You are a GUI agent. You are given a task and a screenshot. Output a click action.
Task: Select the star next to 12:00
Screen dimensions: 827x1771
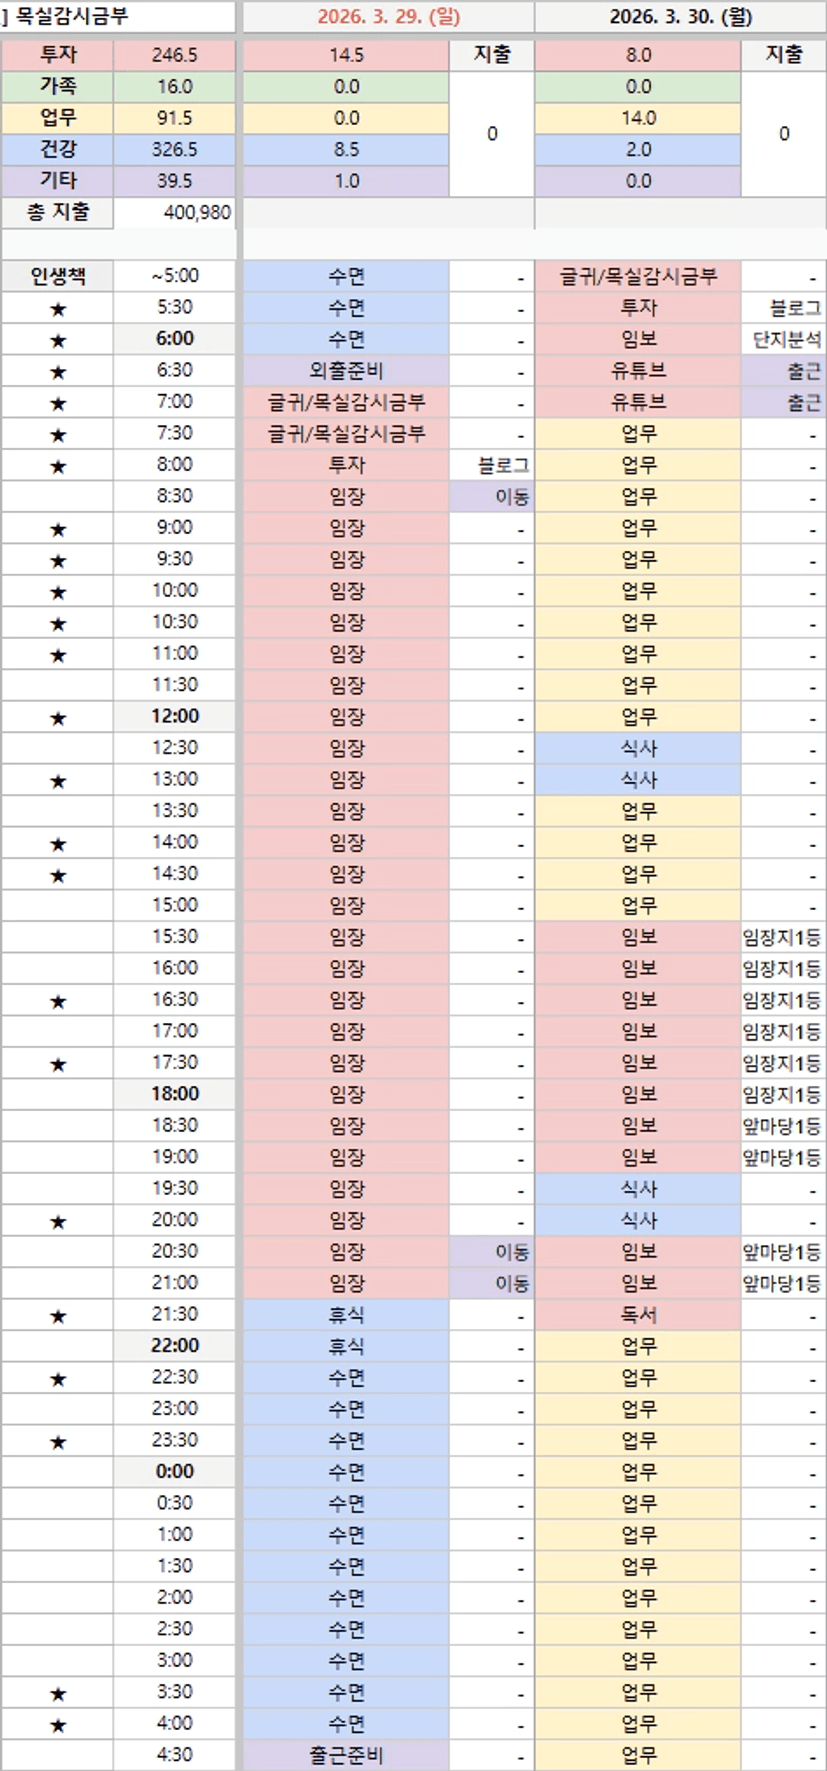click(58, 718)
